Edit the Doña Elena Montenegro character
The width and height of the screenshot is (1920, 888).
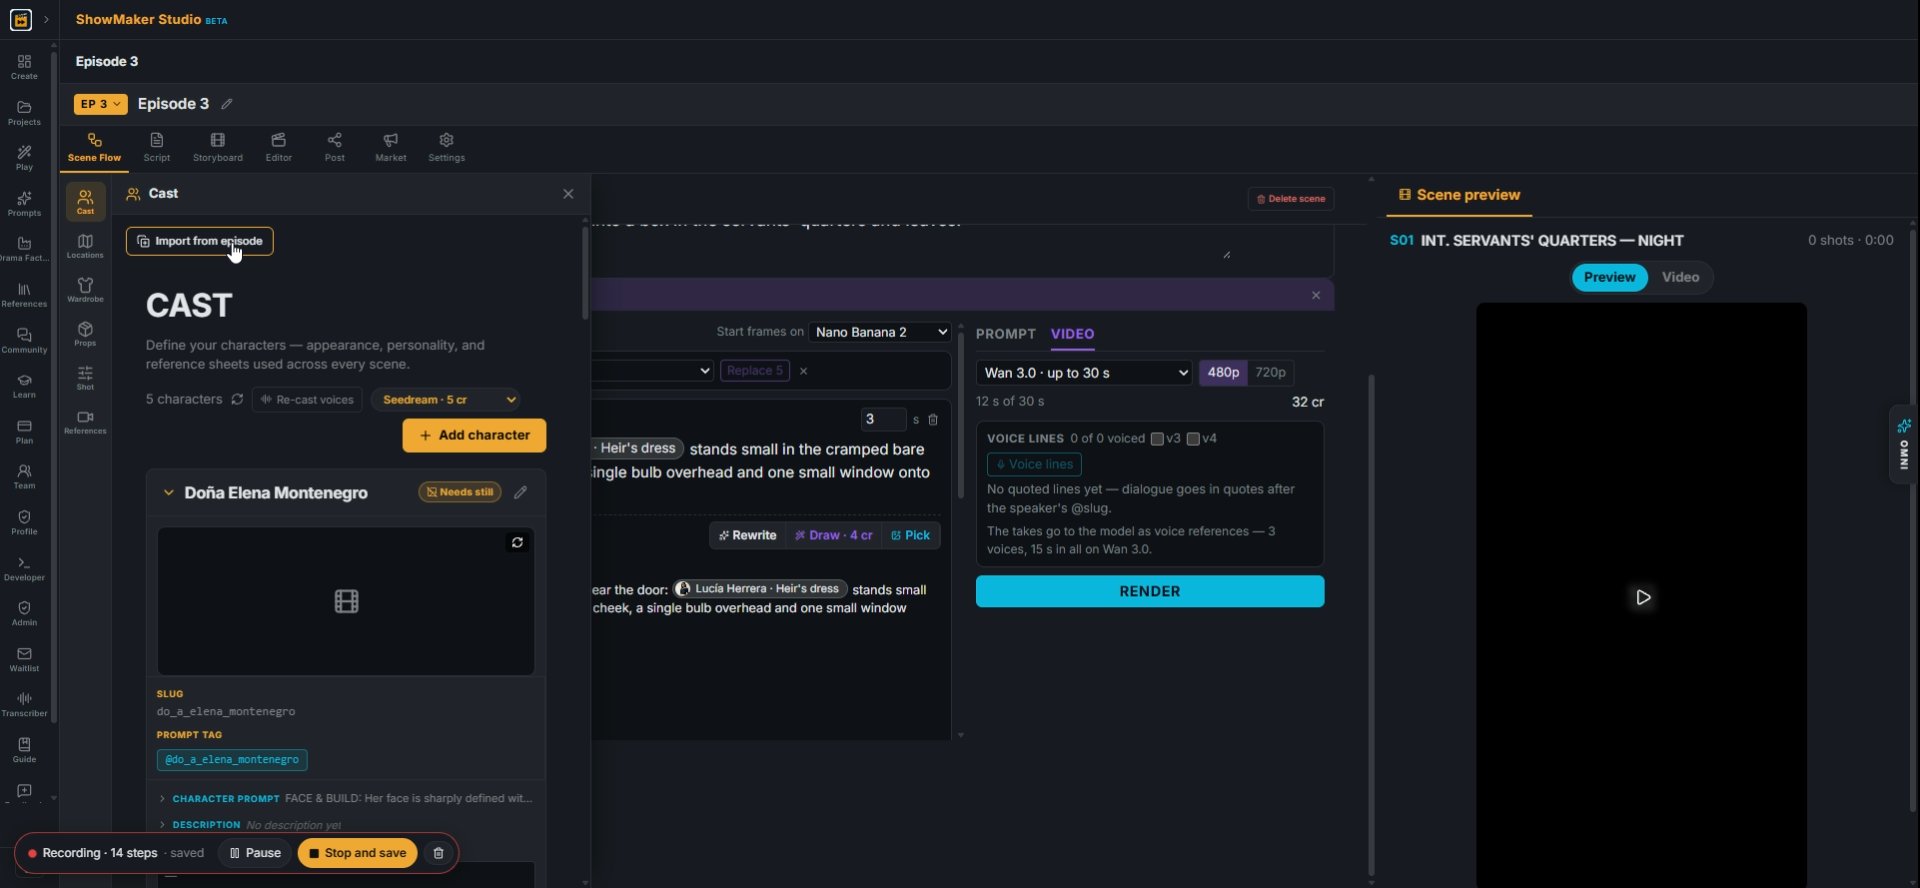coord(521,492)
